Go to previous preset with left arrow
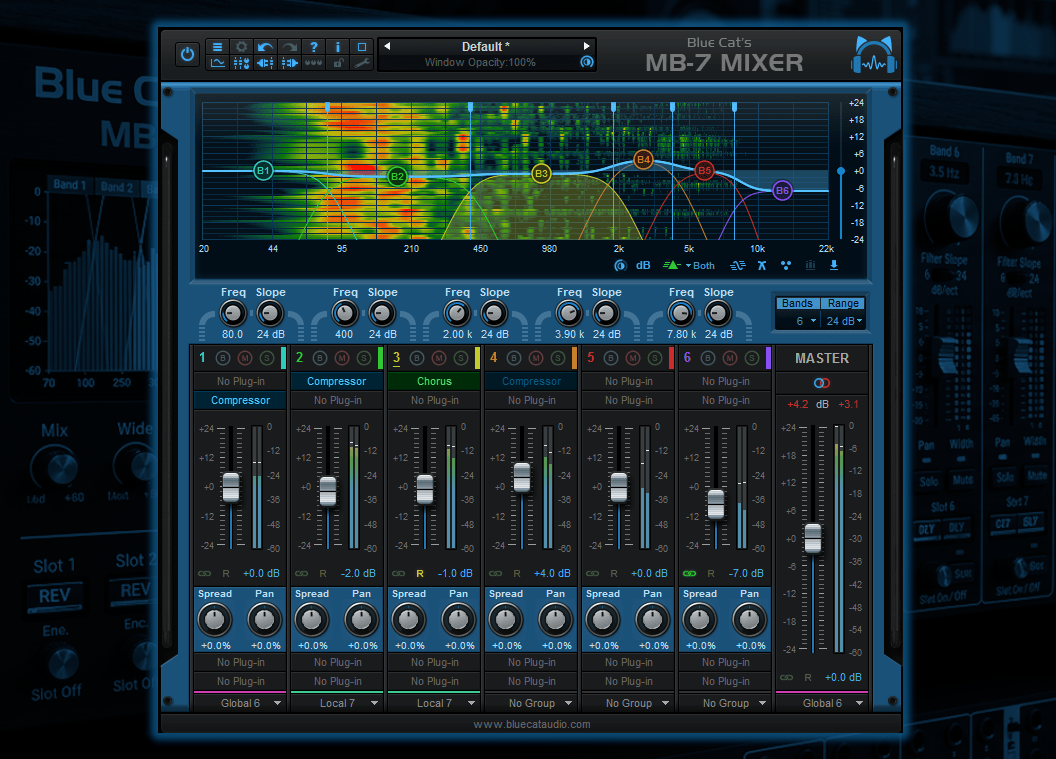The height and width of the screenshot is (759, 1056). [387, 46]
